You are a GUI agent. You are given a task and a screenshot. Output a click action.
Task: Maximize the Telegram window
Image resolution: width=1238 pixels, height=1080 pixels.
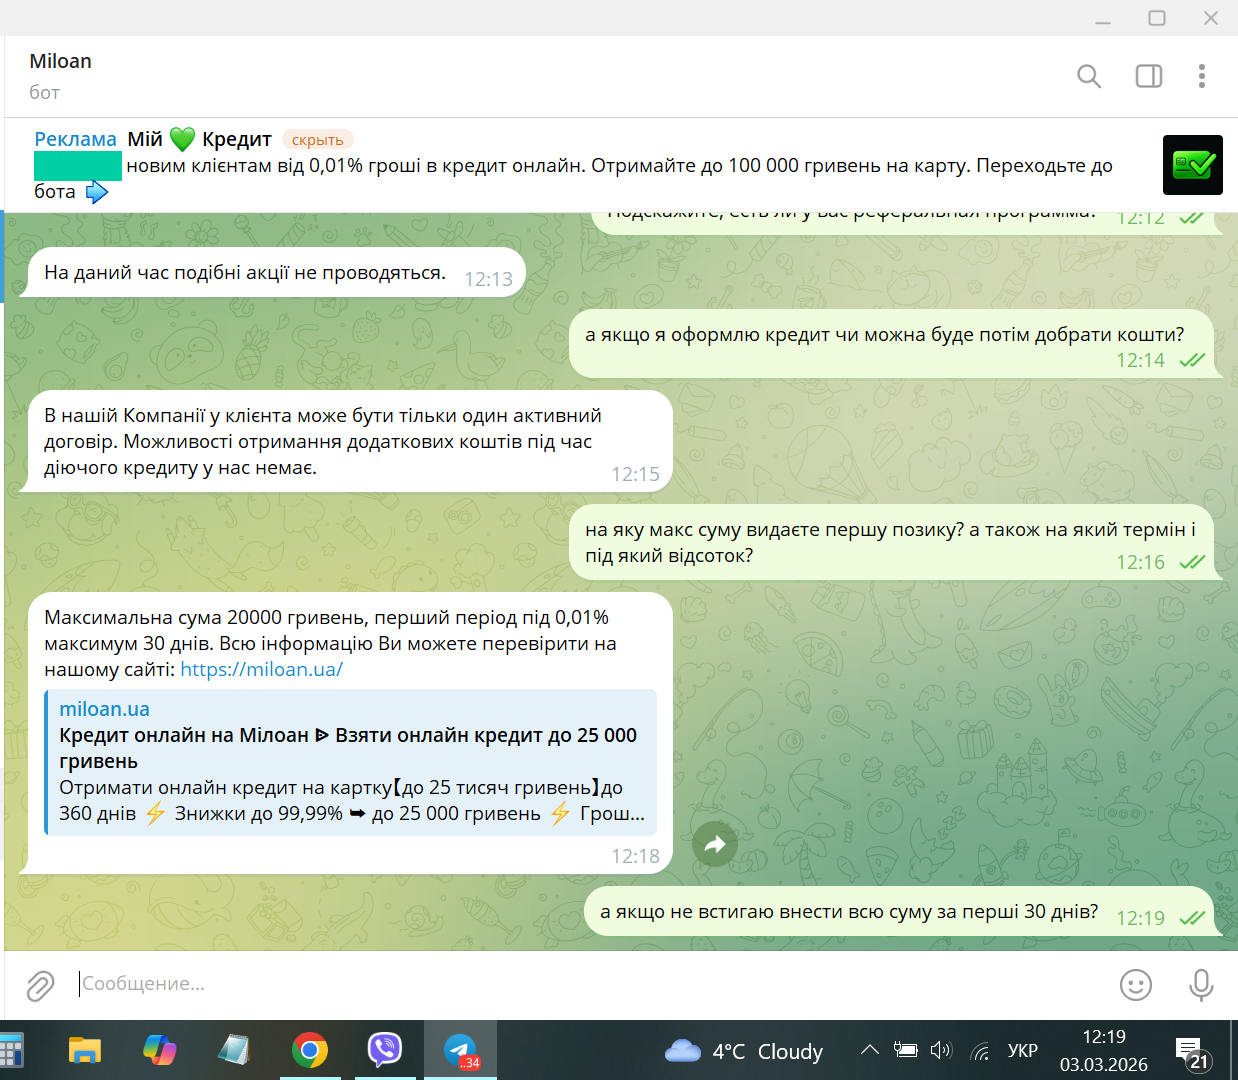pos(1157,18)
